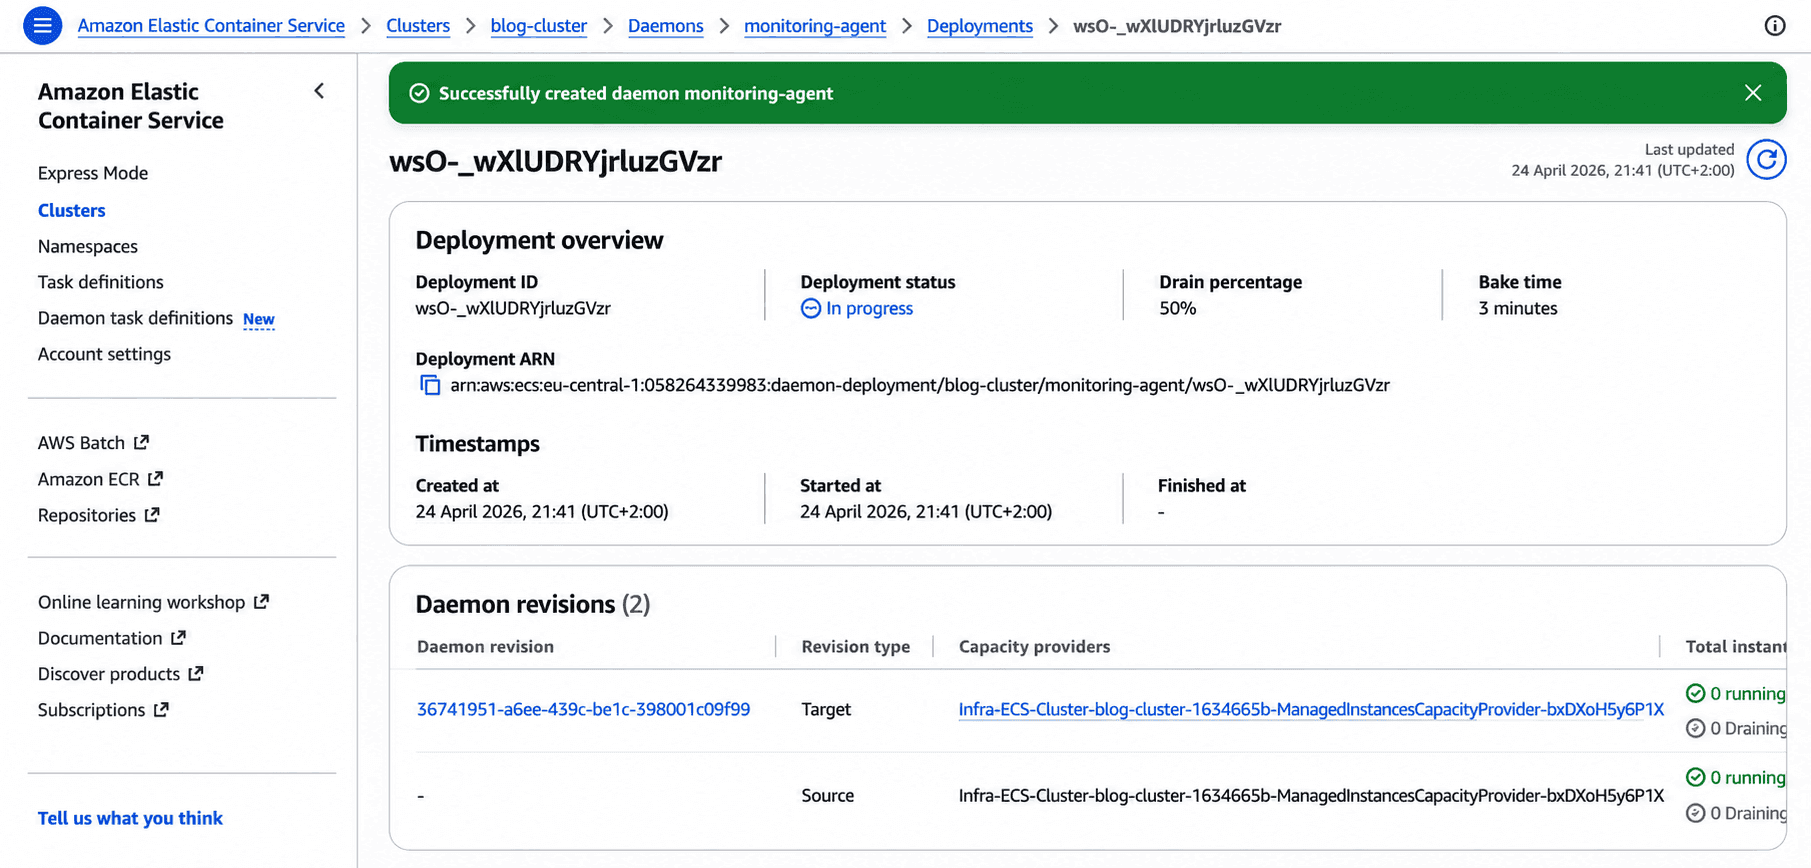The height and width of the screenshot is (868, 1811).
Task: Open Discover products link
Action: coord(120,674)
